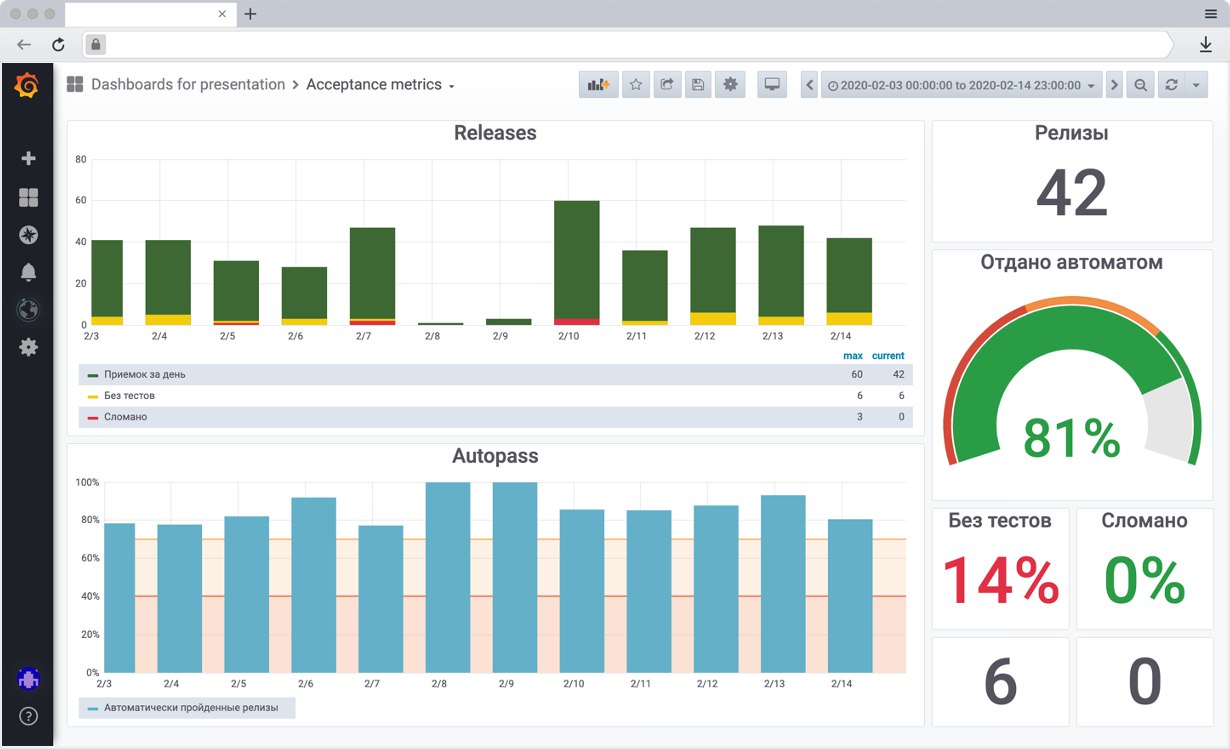Image resolution: width=1230 pixels, height=749 pixels.
Task: Sort legend by the 'max' column header
Action: [x=852, y=356]
